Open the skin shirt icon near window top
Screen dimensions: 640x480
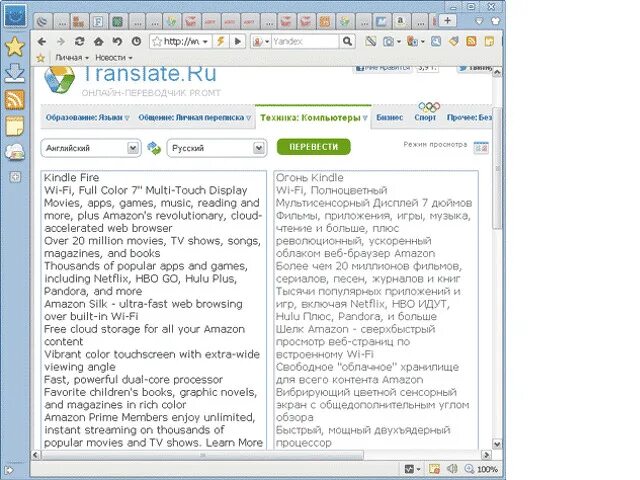(496, 21)
